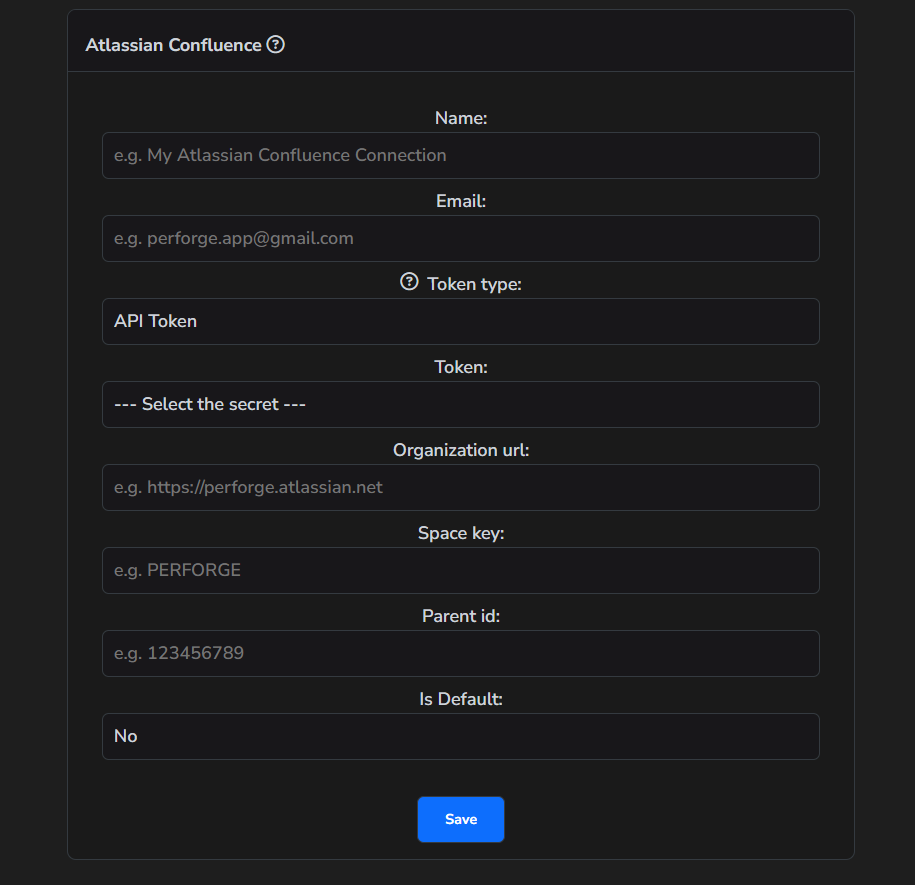915x885 pixels.
Task: Set Is Default to a different value
Action: click(x=460, y=736)
